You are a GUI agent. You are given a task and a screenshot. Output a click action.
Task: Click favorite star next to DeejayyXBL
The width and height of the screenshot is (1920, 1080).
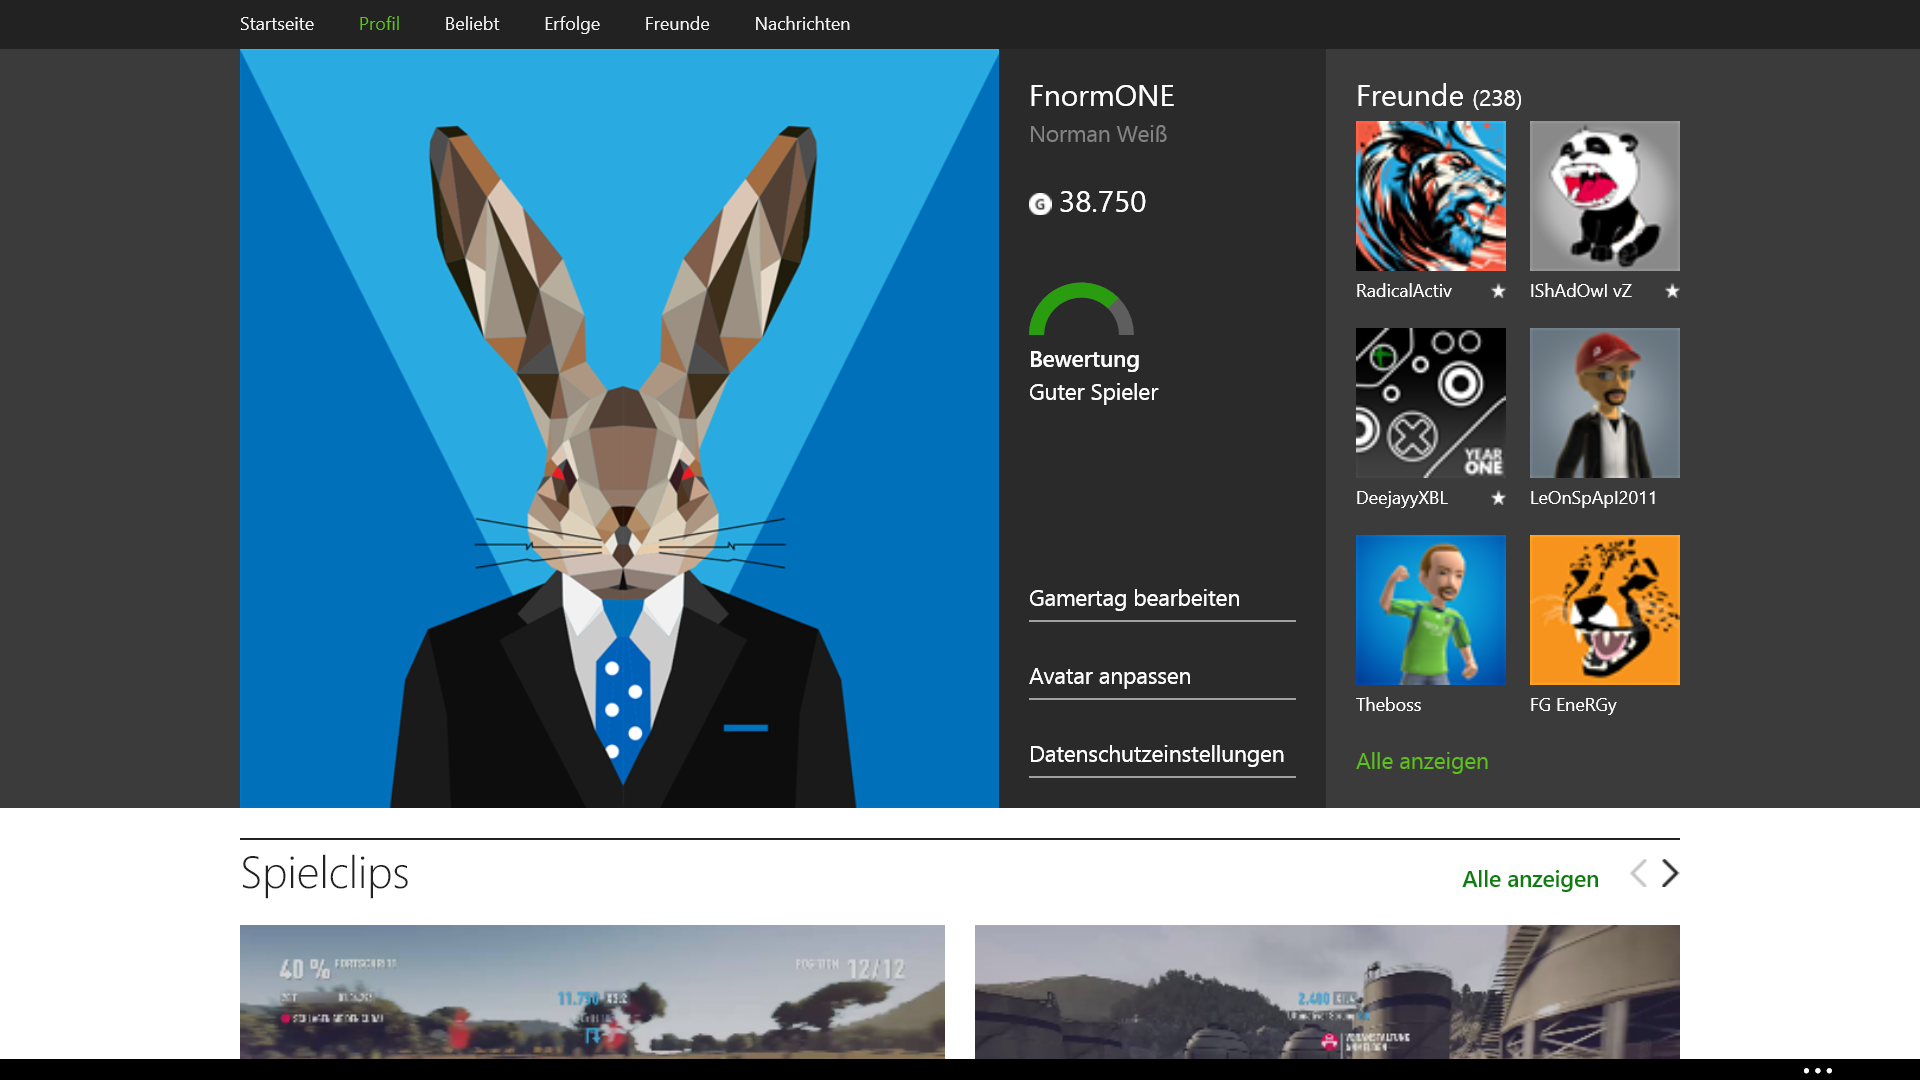click(1498, 498)
